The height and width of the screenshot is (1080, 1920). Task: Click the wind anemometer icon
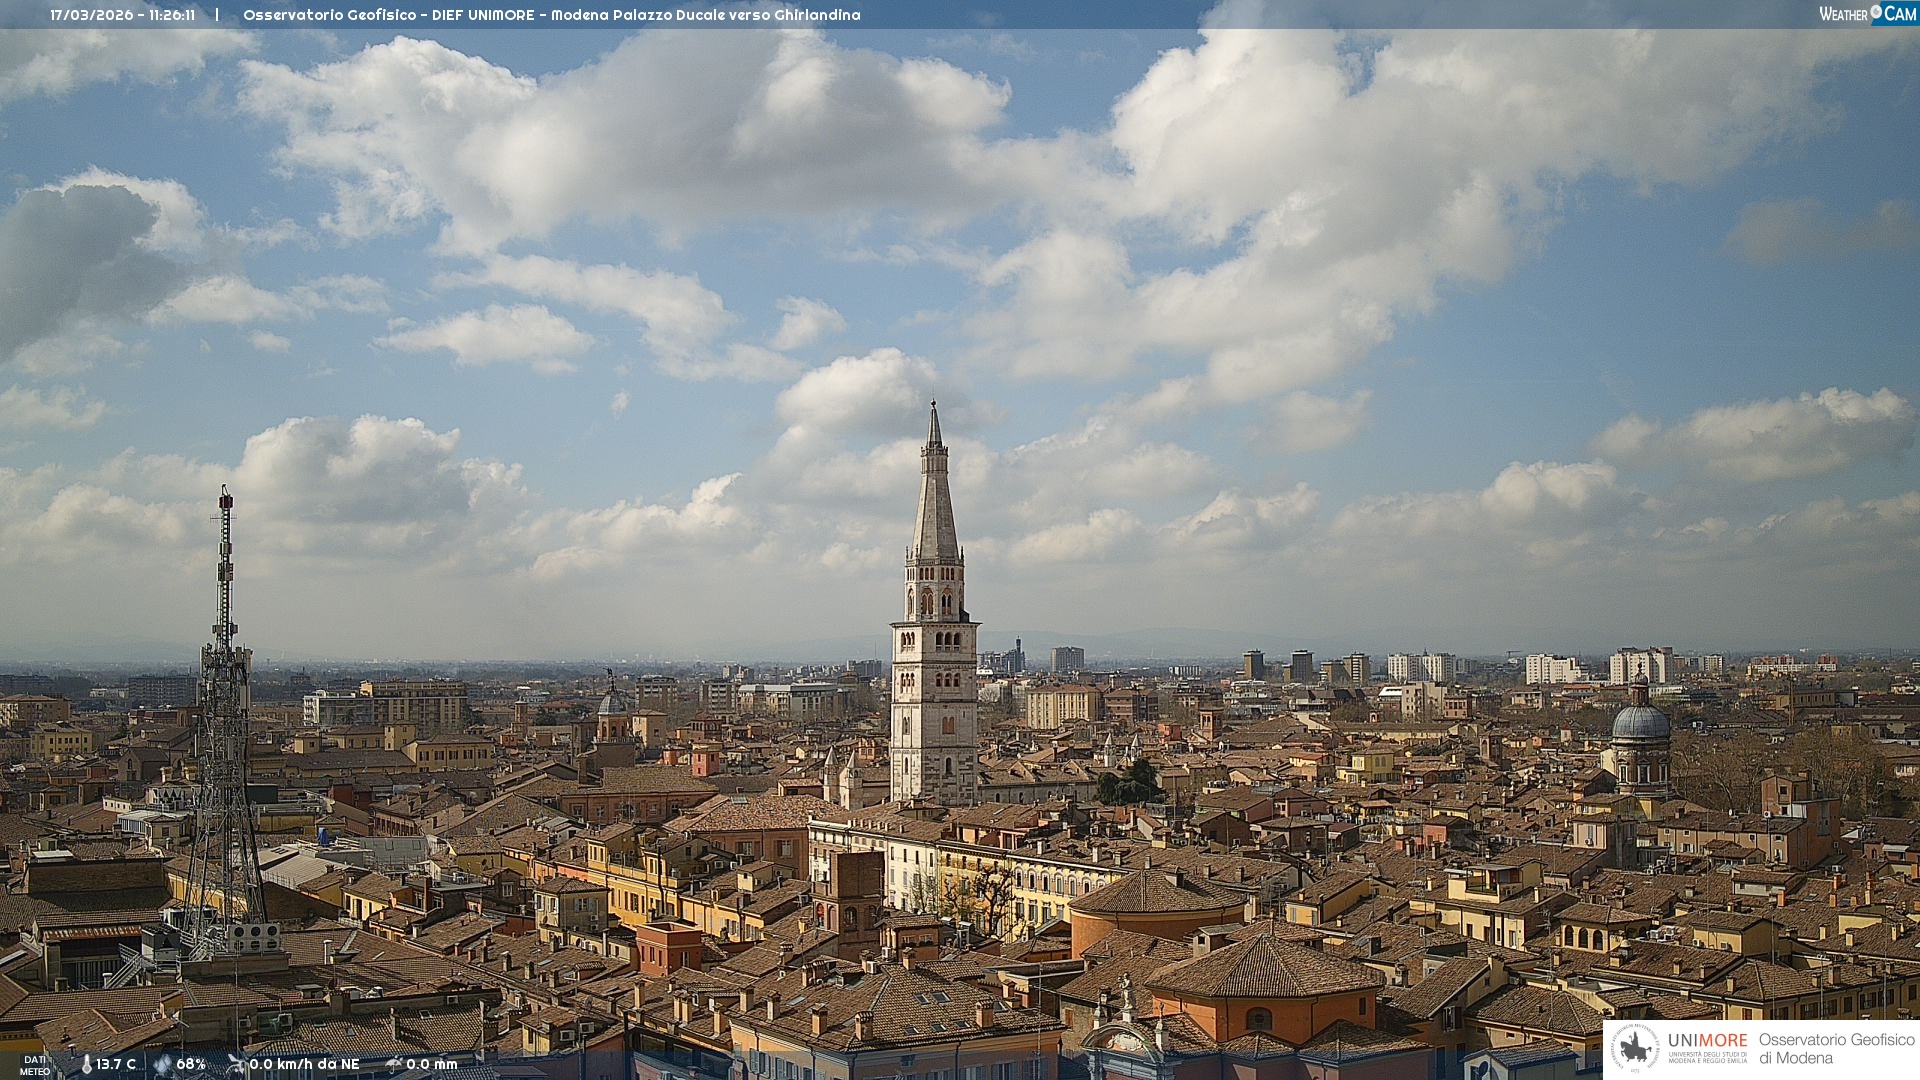point(236,1065)
